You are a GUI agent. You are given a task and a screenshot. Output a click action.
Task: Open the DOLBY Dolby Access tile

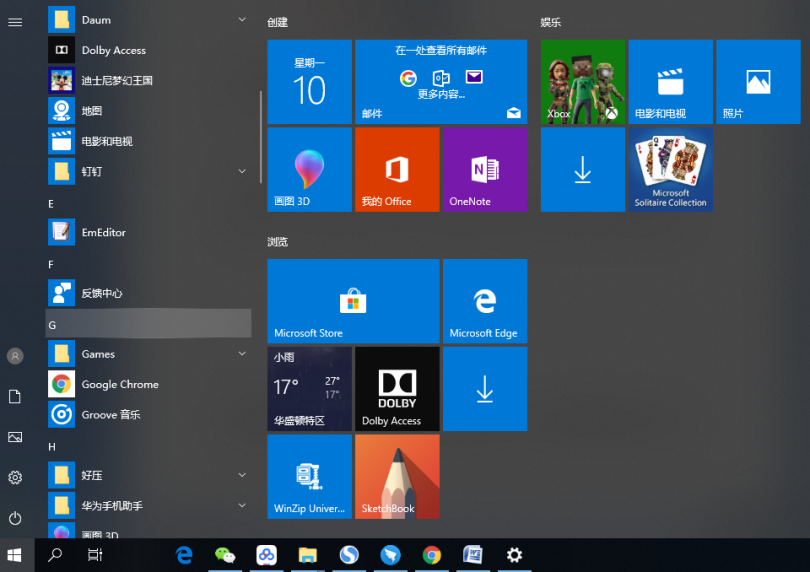click(397, 389)
